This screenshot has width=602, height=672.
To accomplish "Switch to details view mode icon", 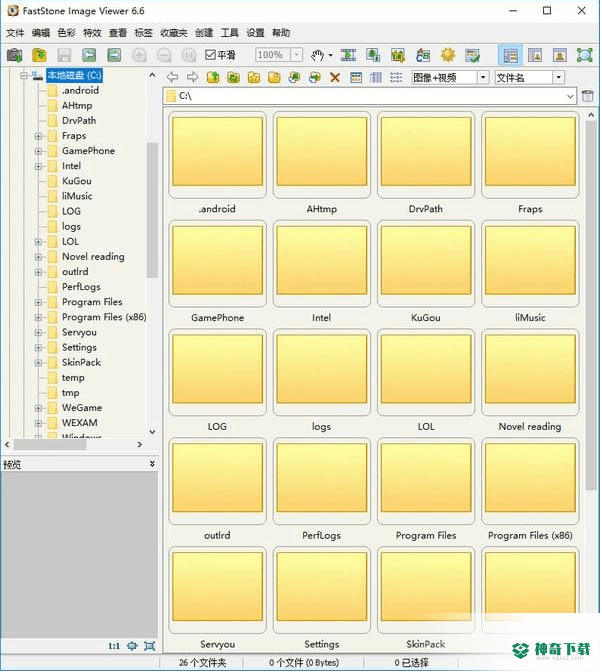I will pyautogui.click(x=376, y=77).
